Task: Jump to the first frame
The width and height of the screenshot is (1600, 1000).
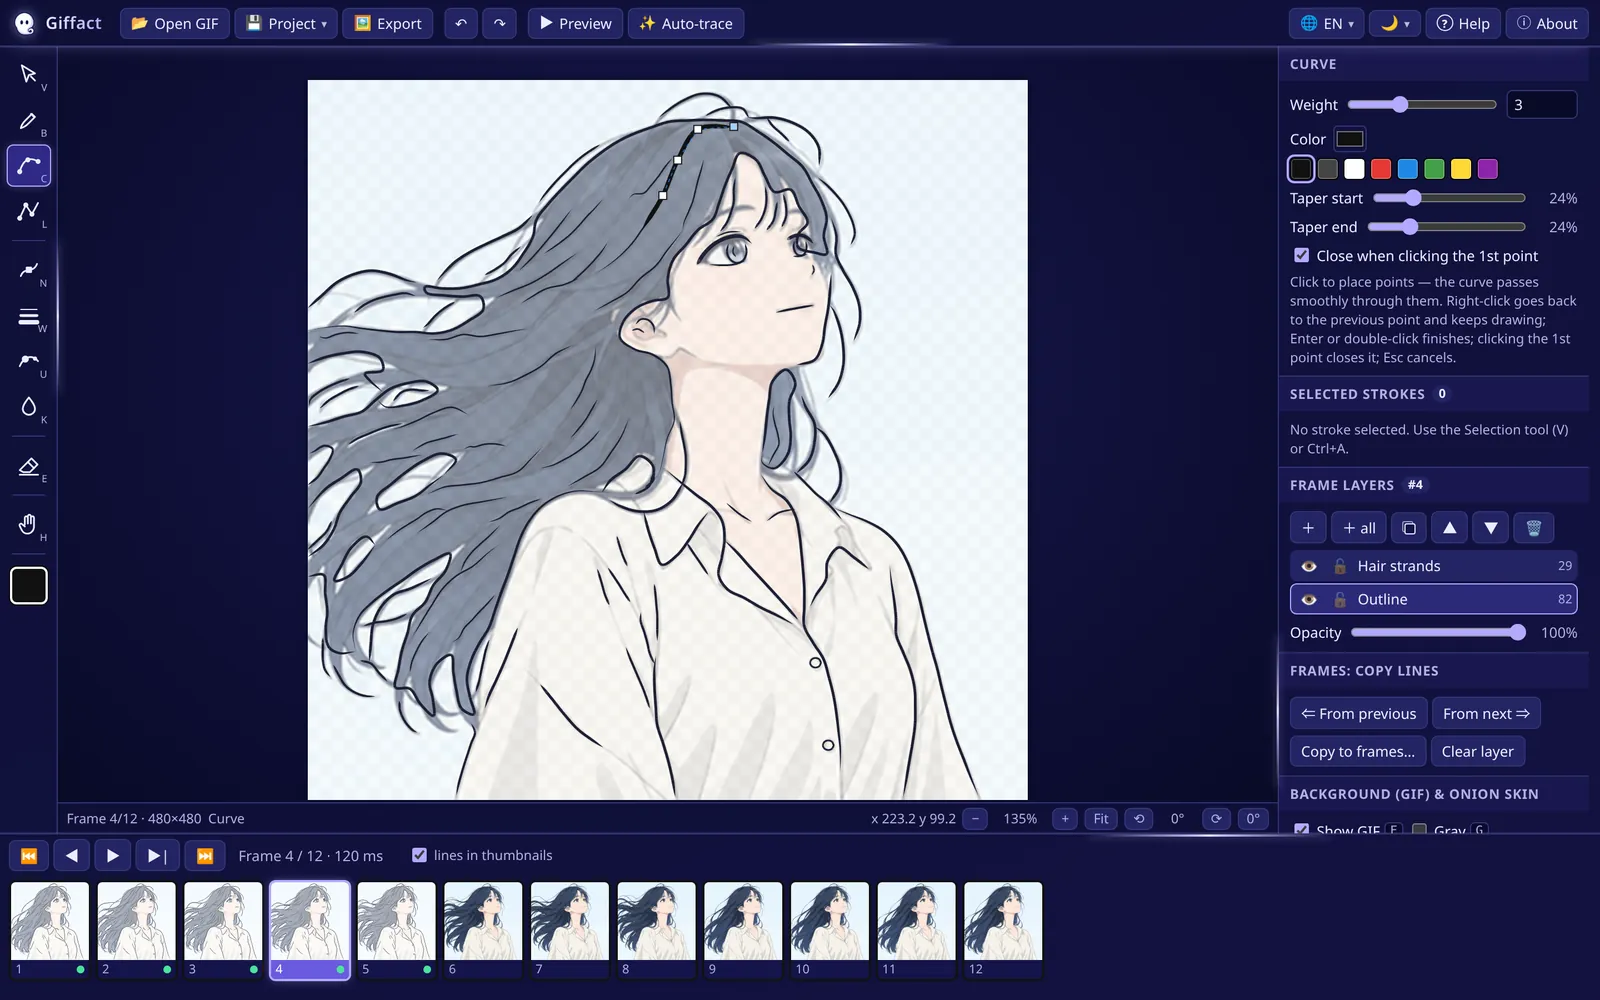Action: (29, 856)
